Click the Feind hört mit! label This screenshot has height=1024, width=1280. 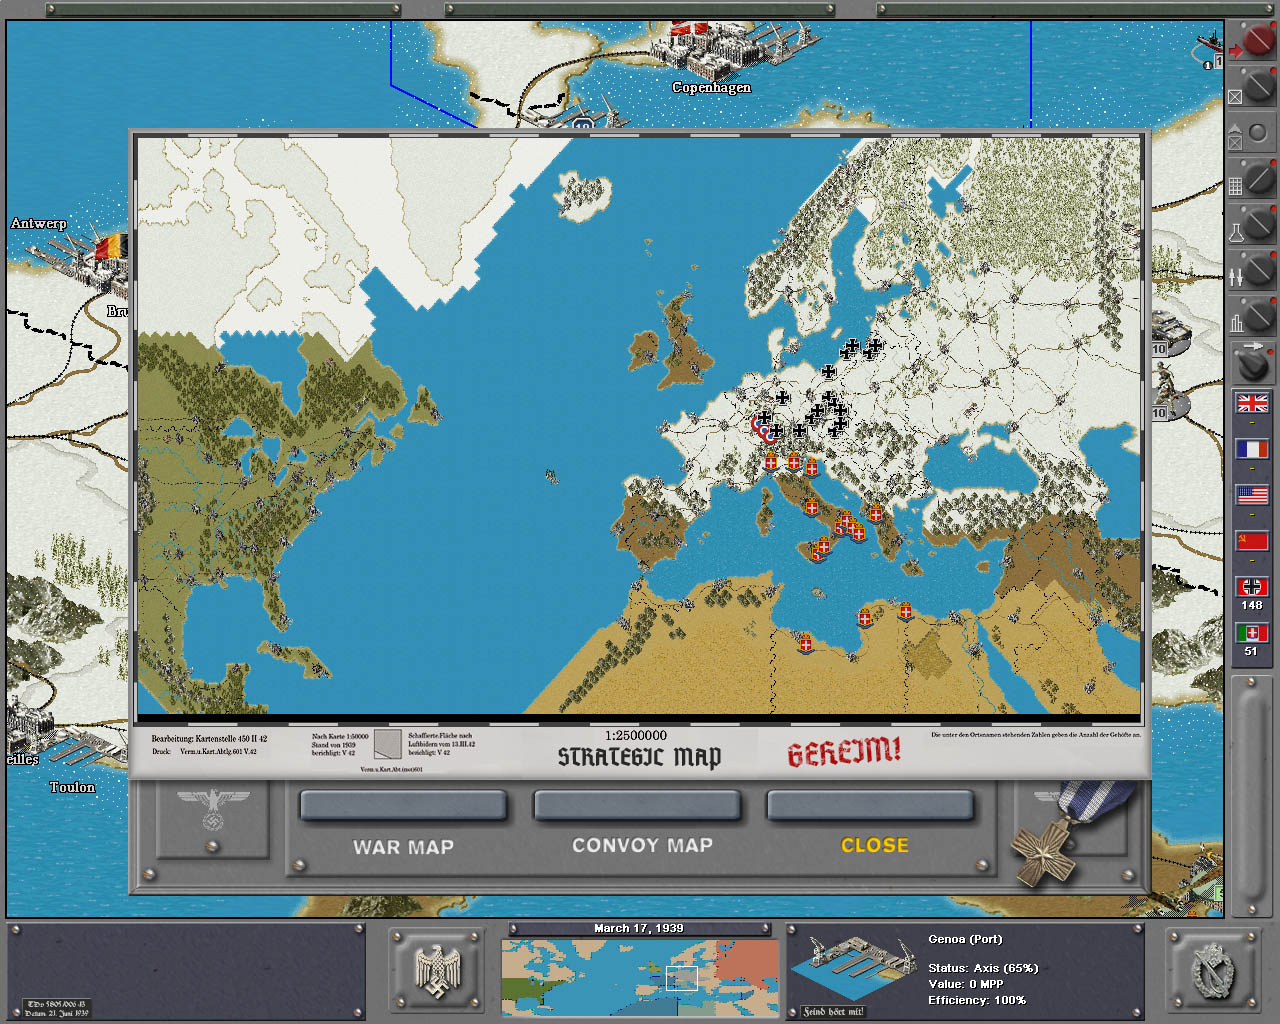pos(834,1011)
